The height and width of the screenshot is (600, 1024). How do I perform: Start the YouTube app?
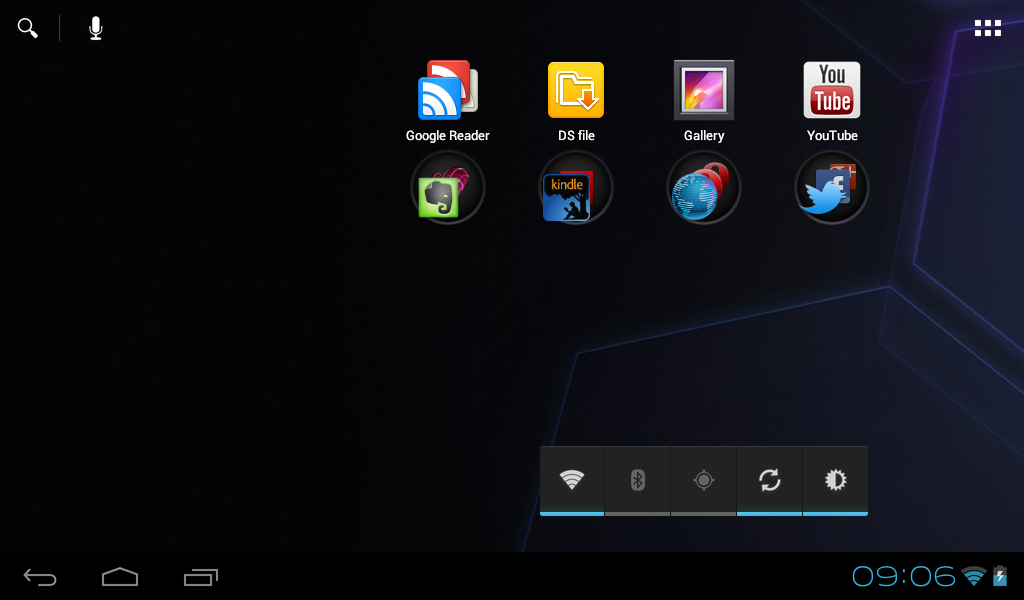click(x=831, y=90)
